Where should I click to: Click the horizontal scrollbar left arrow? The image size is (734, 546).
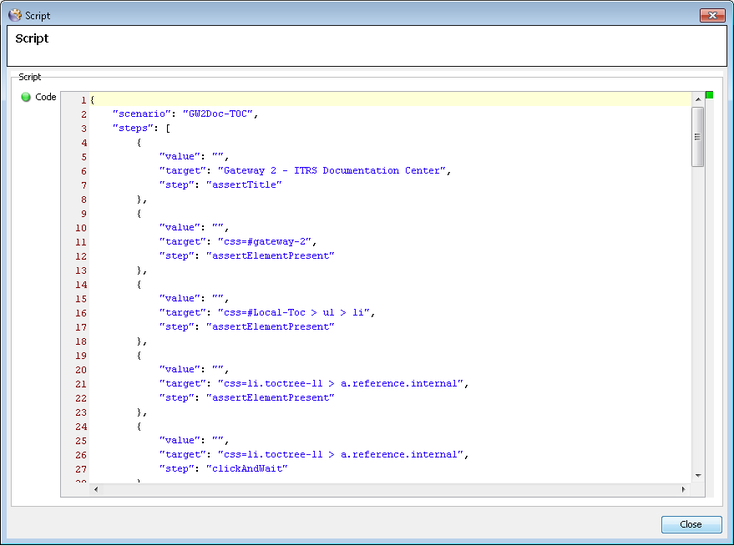(x=96, y=489)
